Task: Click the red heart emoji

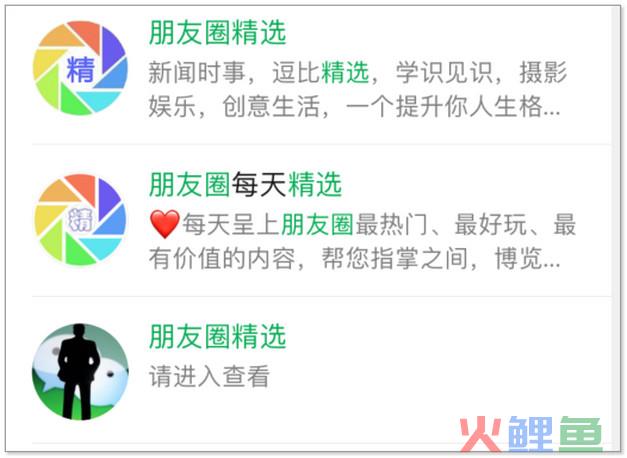Action: pyautogui.click(x=164, y=224)
